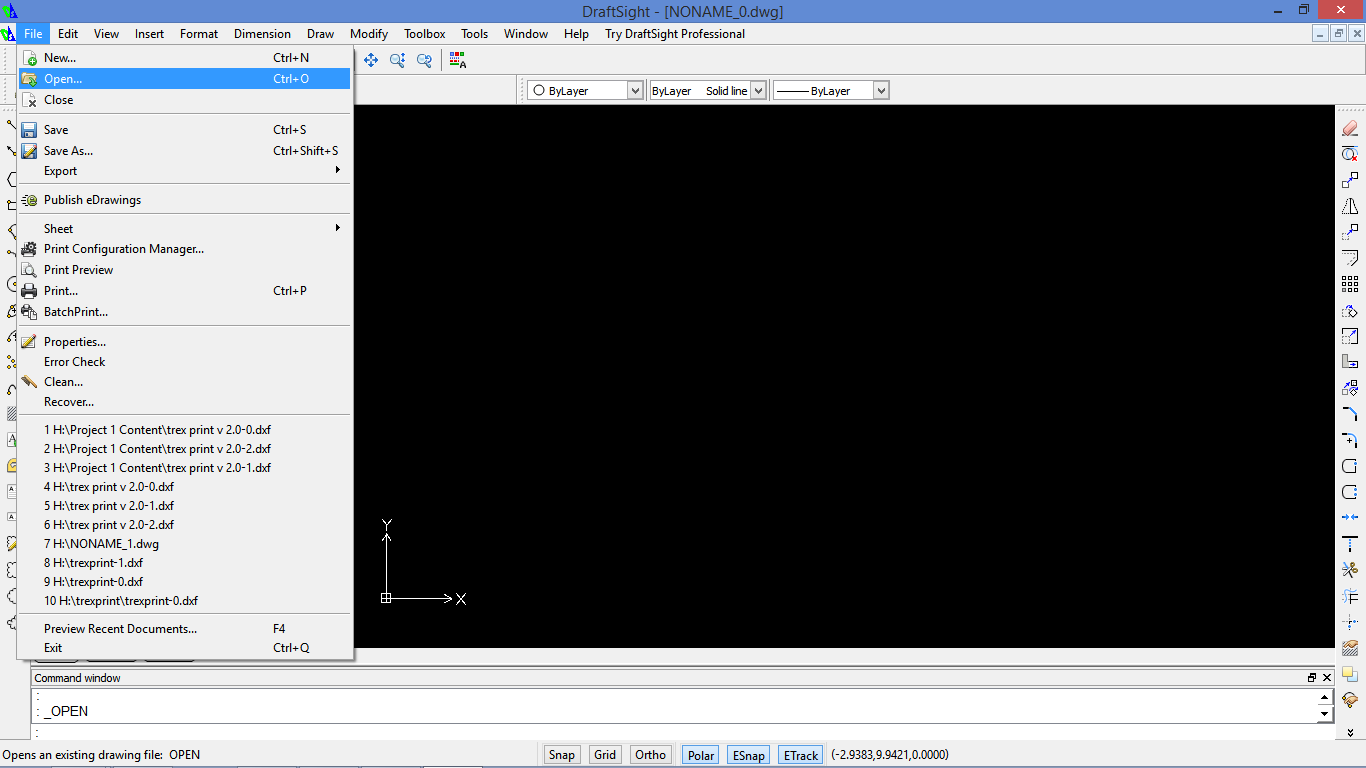This screenshot has width=1366, height=768.
Task: Float the Command window panel
Action: tap(1312, 678)
